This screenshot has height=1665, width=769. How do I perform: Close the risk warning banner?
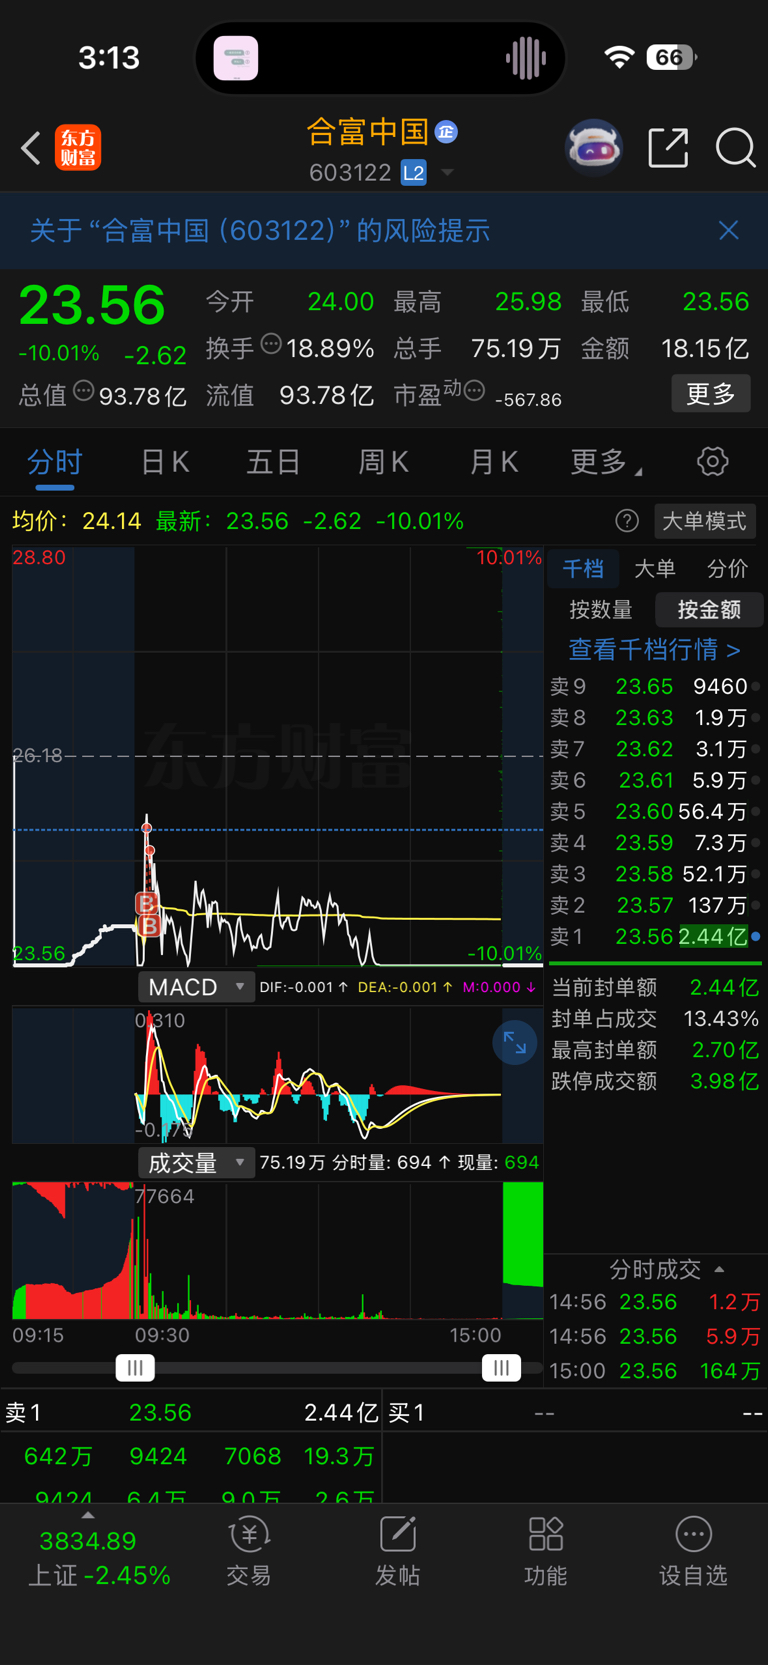(x=729, y=230)
